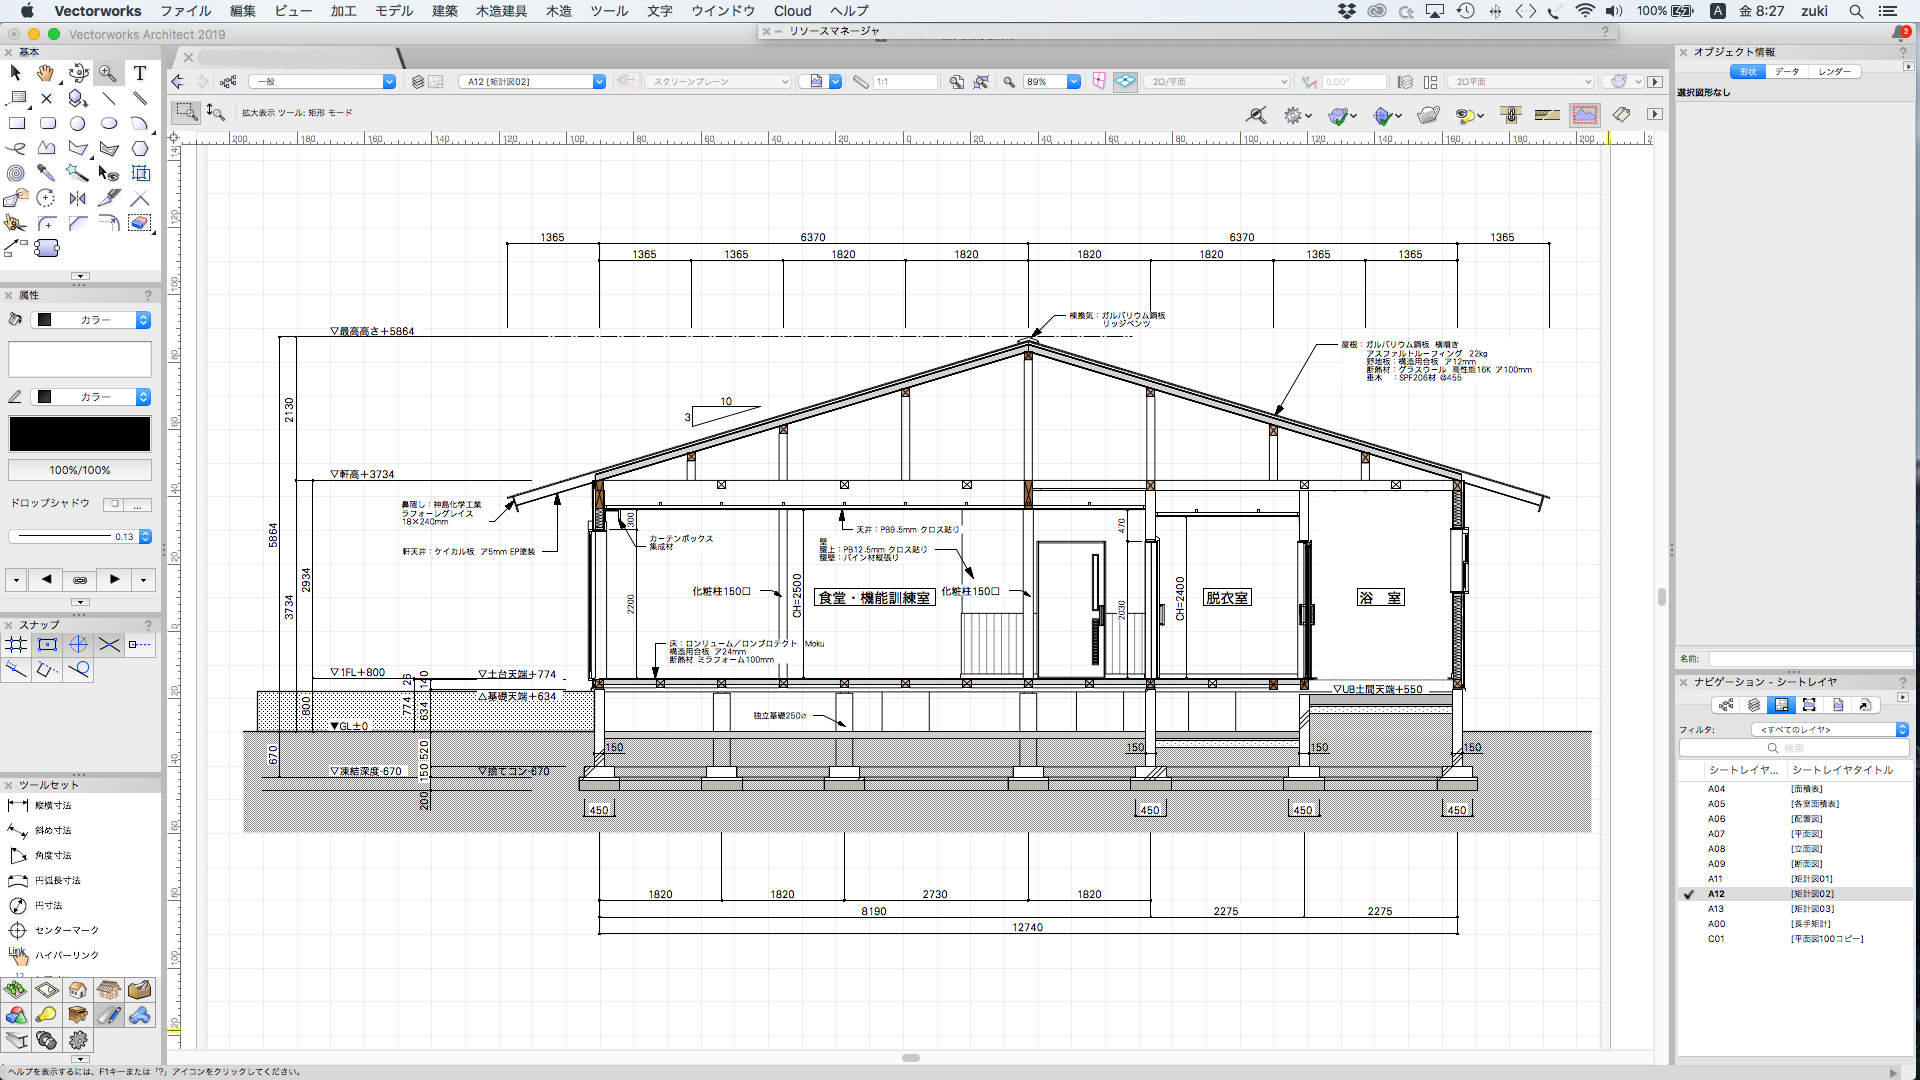Toggle snap to intersection
1920x1080 pixels.
click(x=110, y=645)
